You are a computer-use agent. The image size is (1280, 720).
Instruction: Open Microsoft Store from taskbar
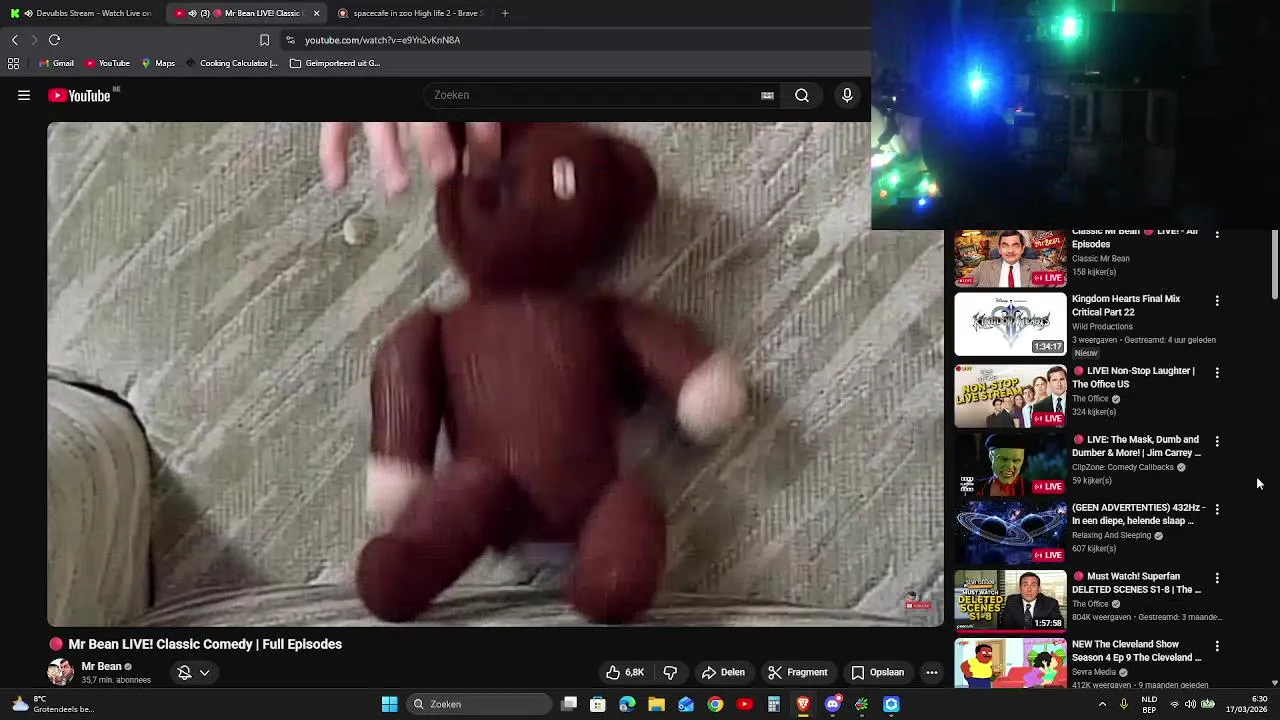(x=598, y=704)
